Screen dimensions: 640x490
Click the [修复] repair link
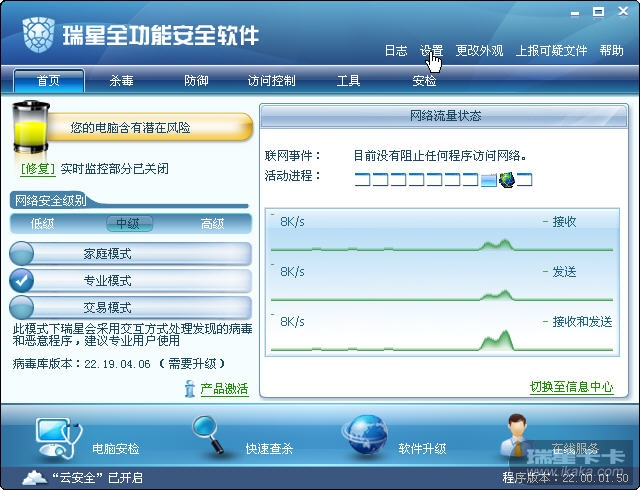pos(38,169)
